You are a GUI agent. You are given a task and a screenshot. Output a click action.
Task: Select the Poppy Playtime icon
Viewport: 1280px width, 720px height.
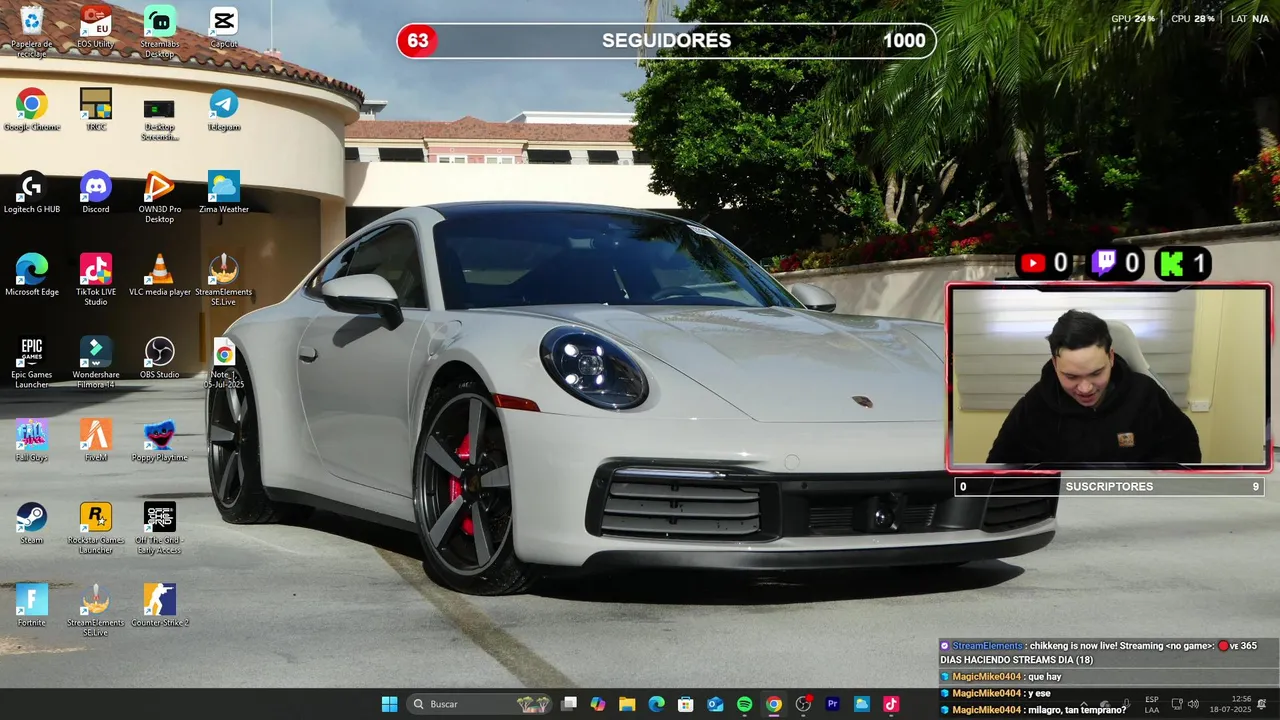159,440
